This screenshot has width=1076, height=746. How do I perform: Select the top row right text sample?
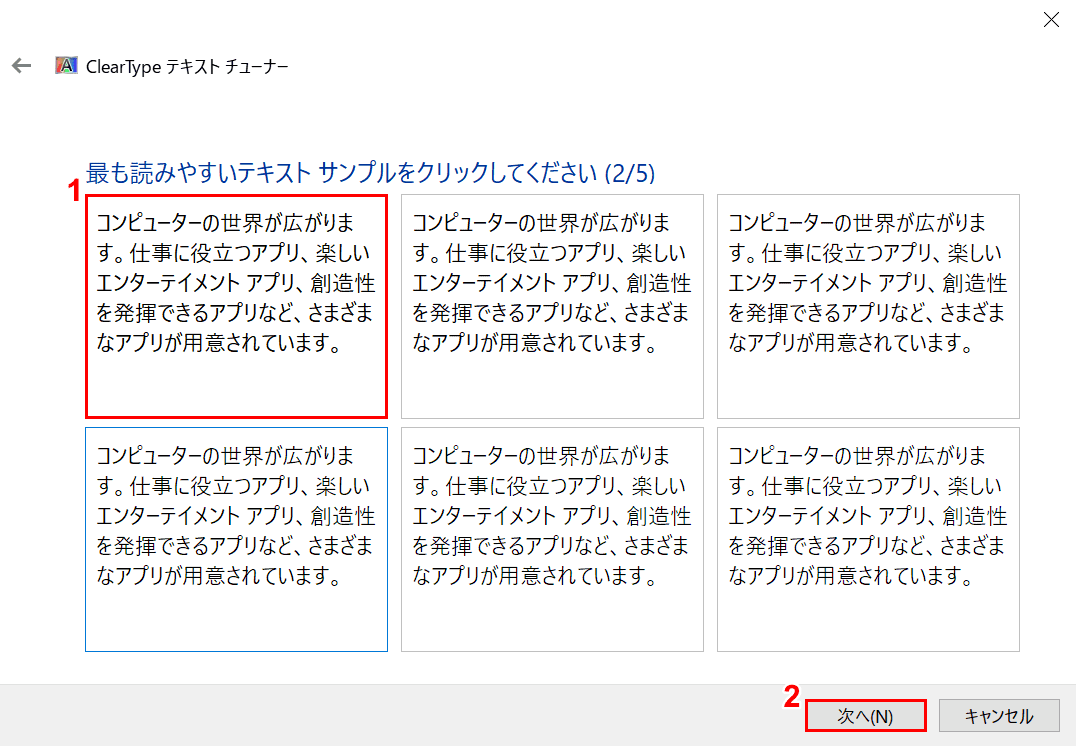click(868, 306)
